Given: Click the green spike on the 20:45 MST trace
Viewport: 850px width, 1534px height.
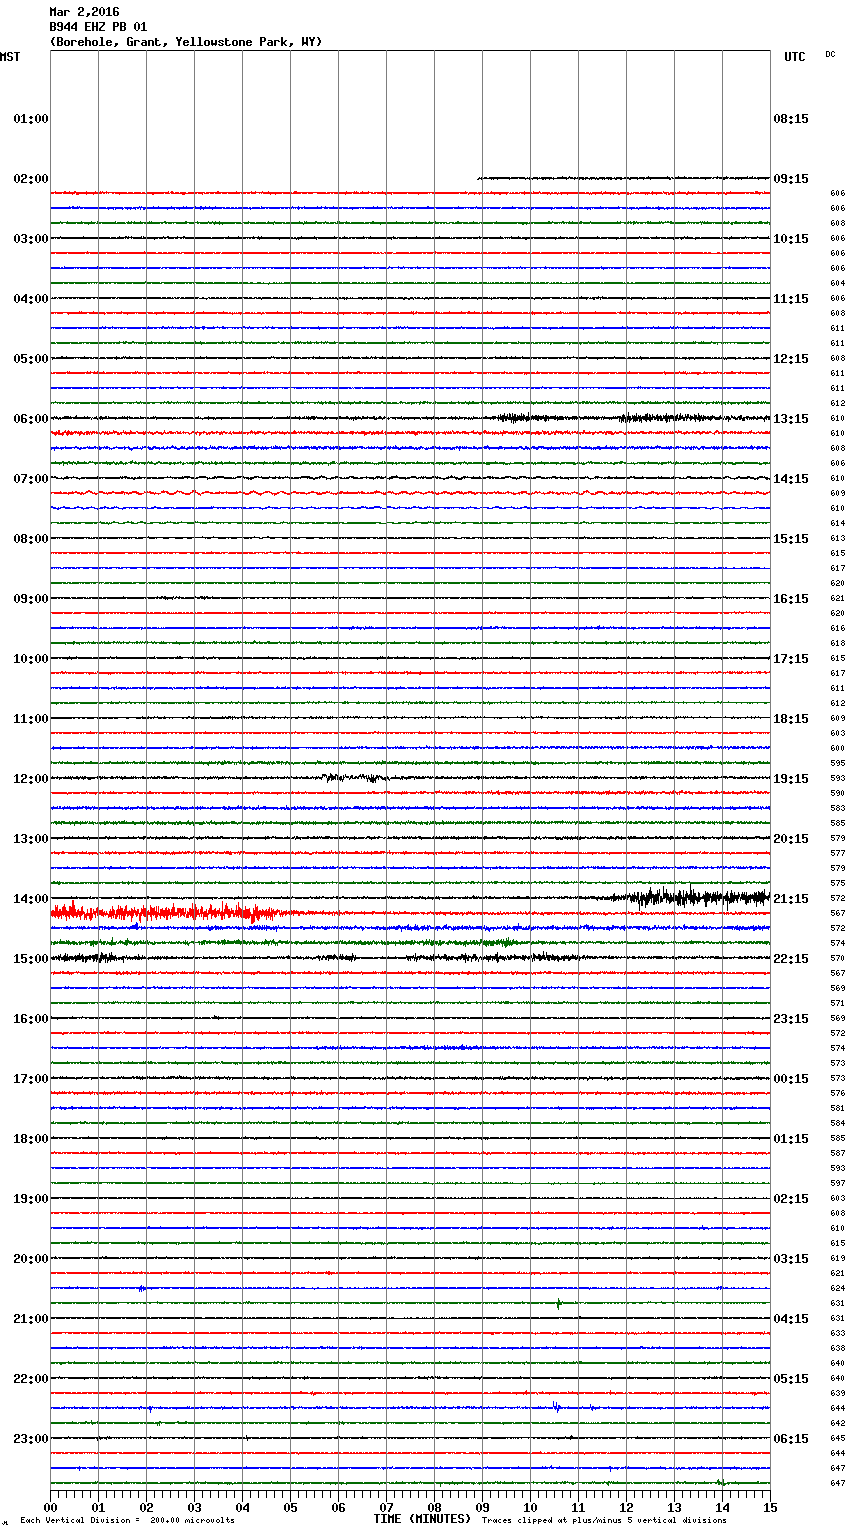Looking at the screenshot, I should (559, 1303).
